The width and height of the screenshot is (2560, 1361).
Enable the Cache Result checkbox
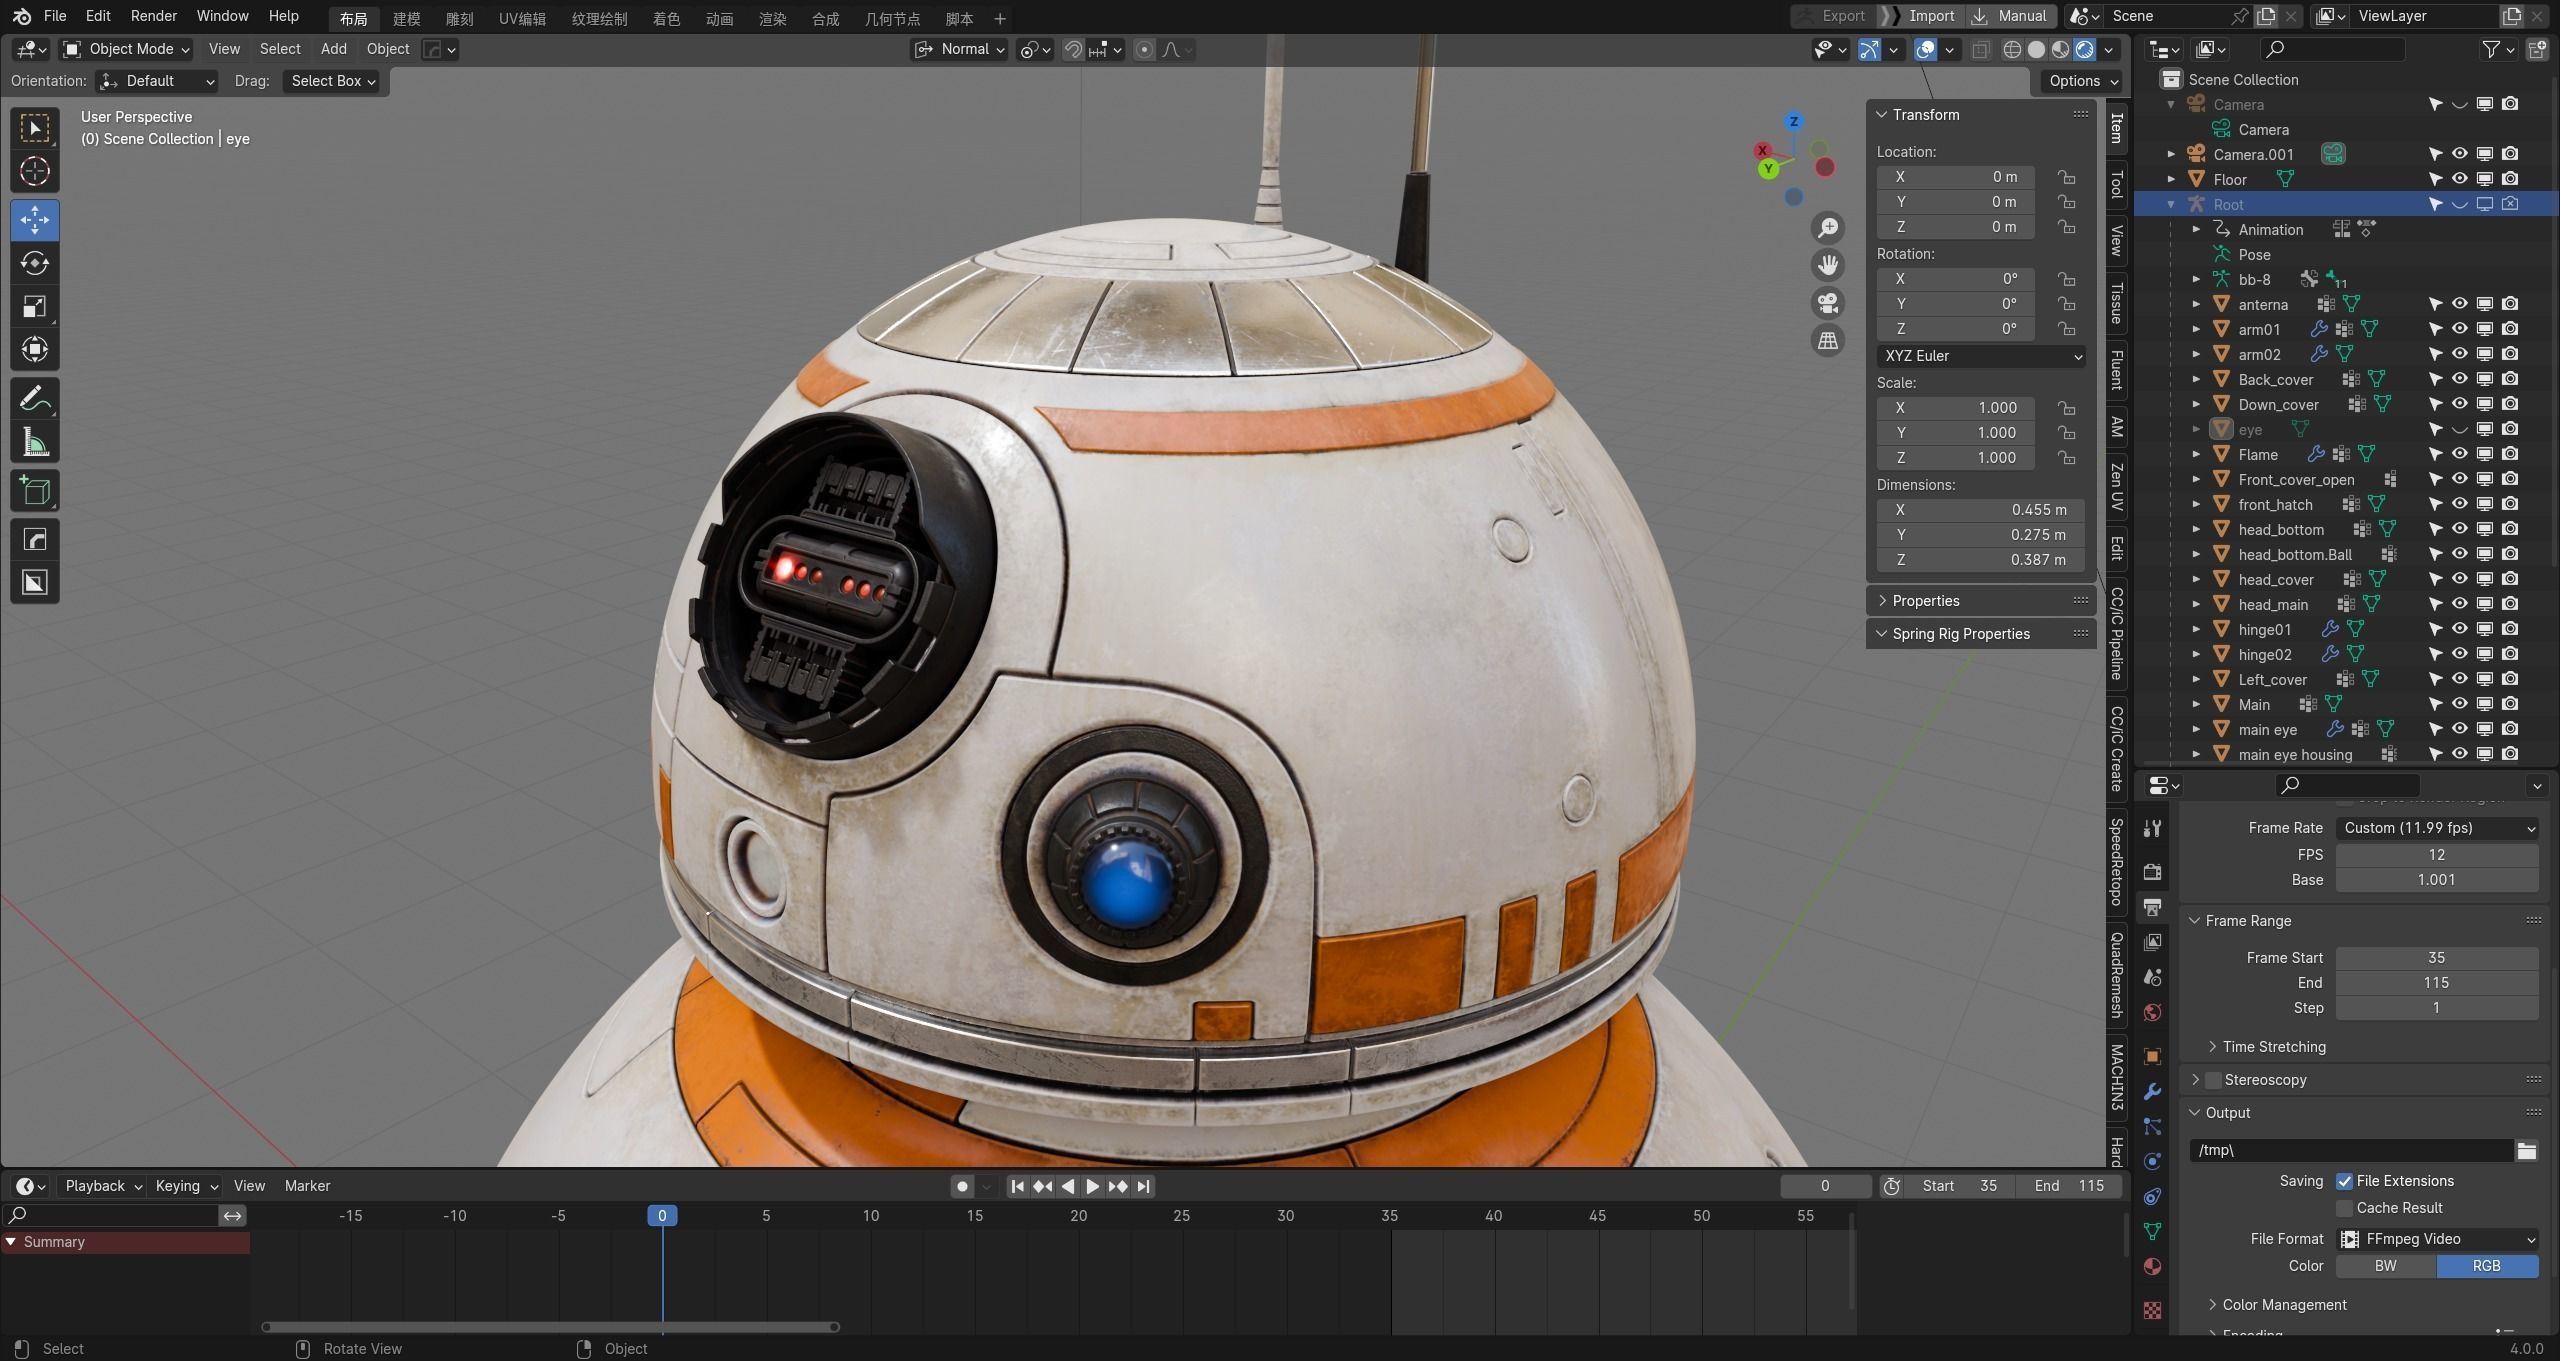click(2344, 1208)
